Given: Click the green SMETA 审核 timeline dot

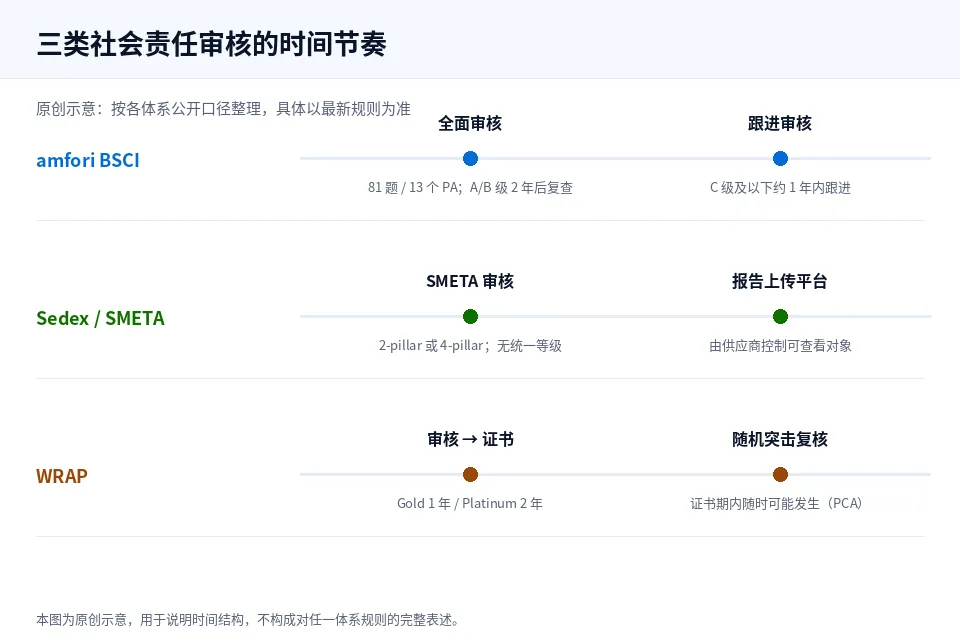Looking at the screenshot, I should click(470, 317).
